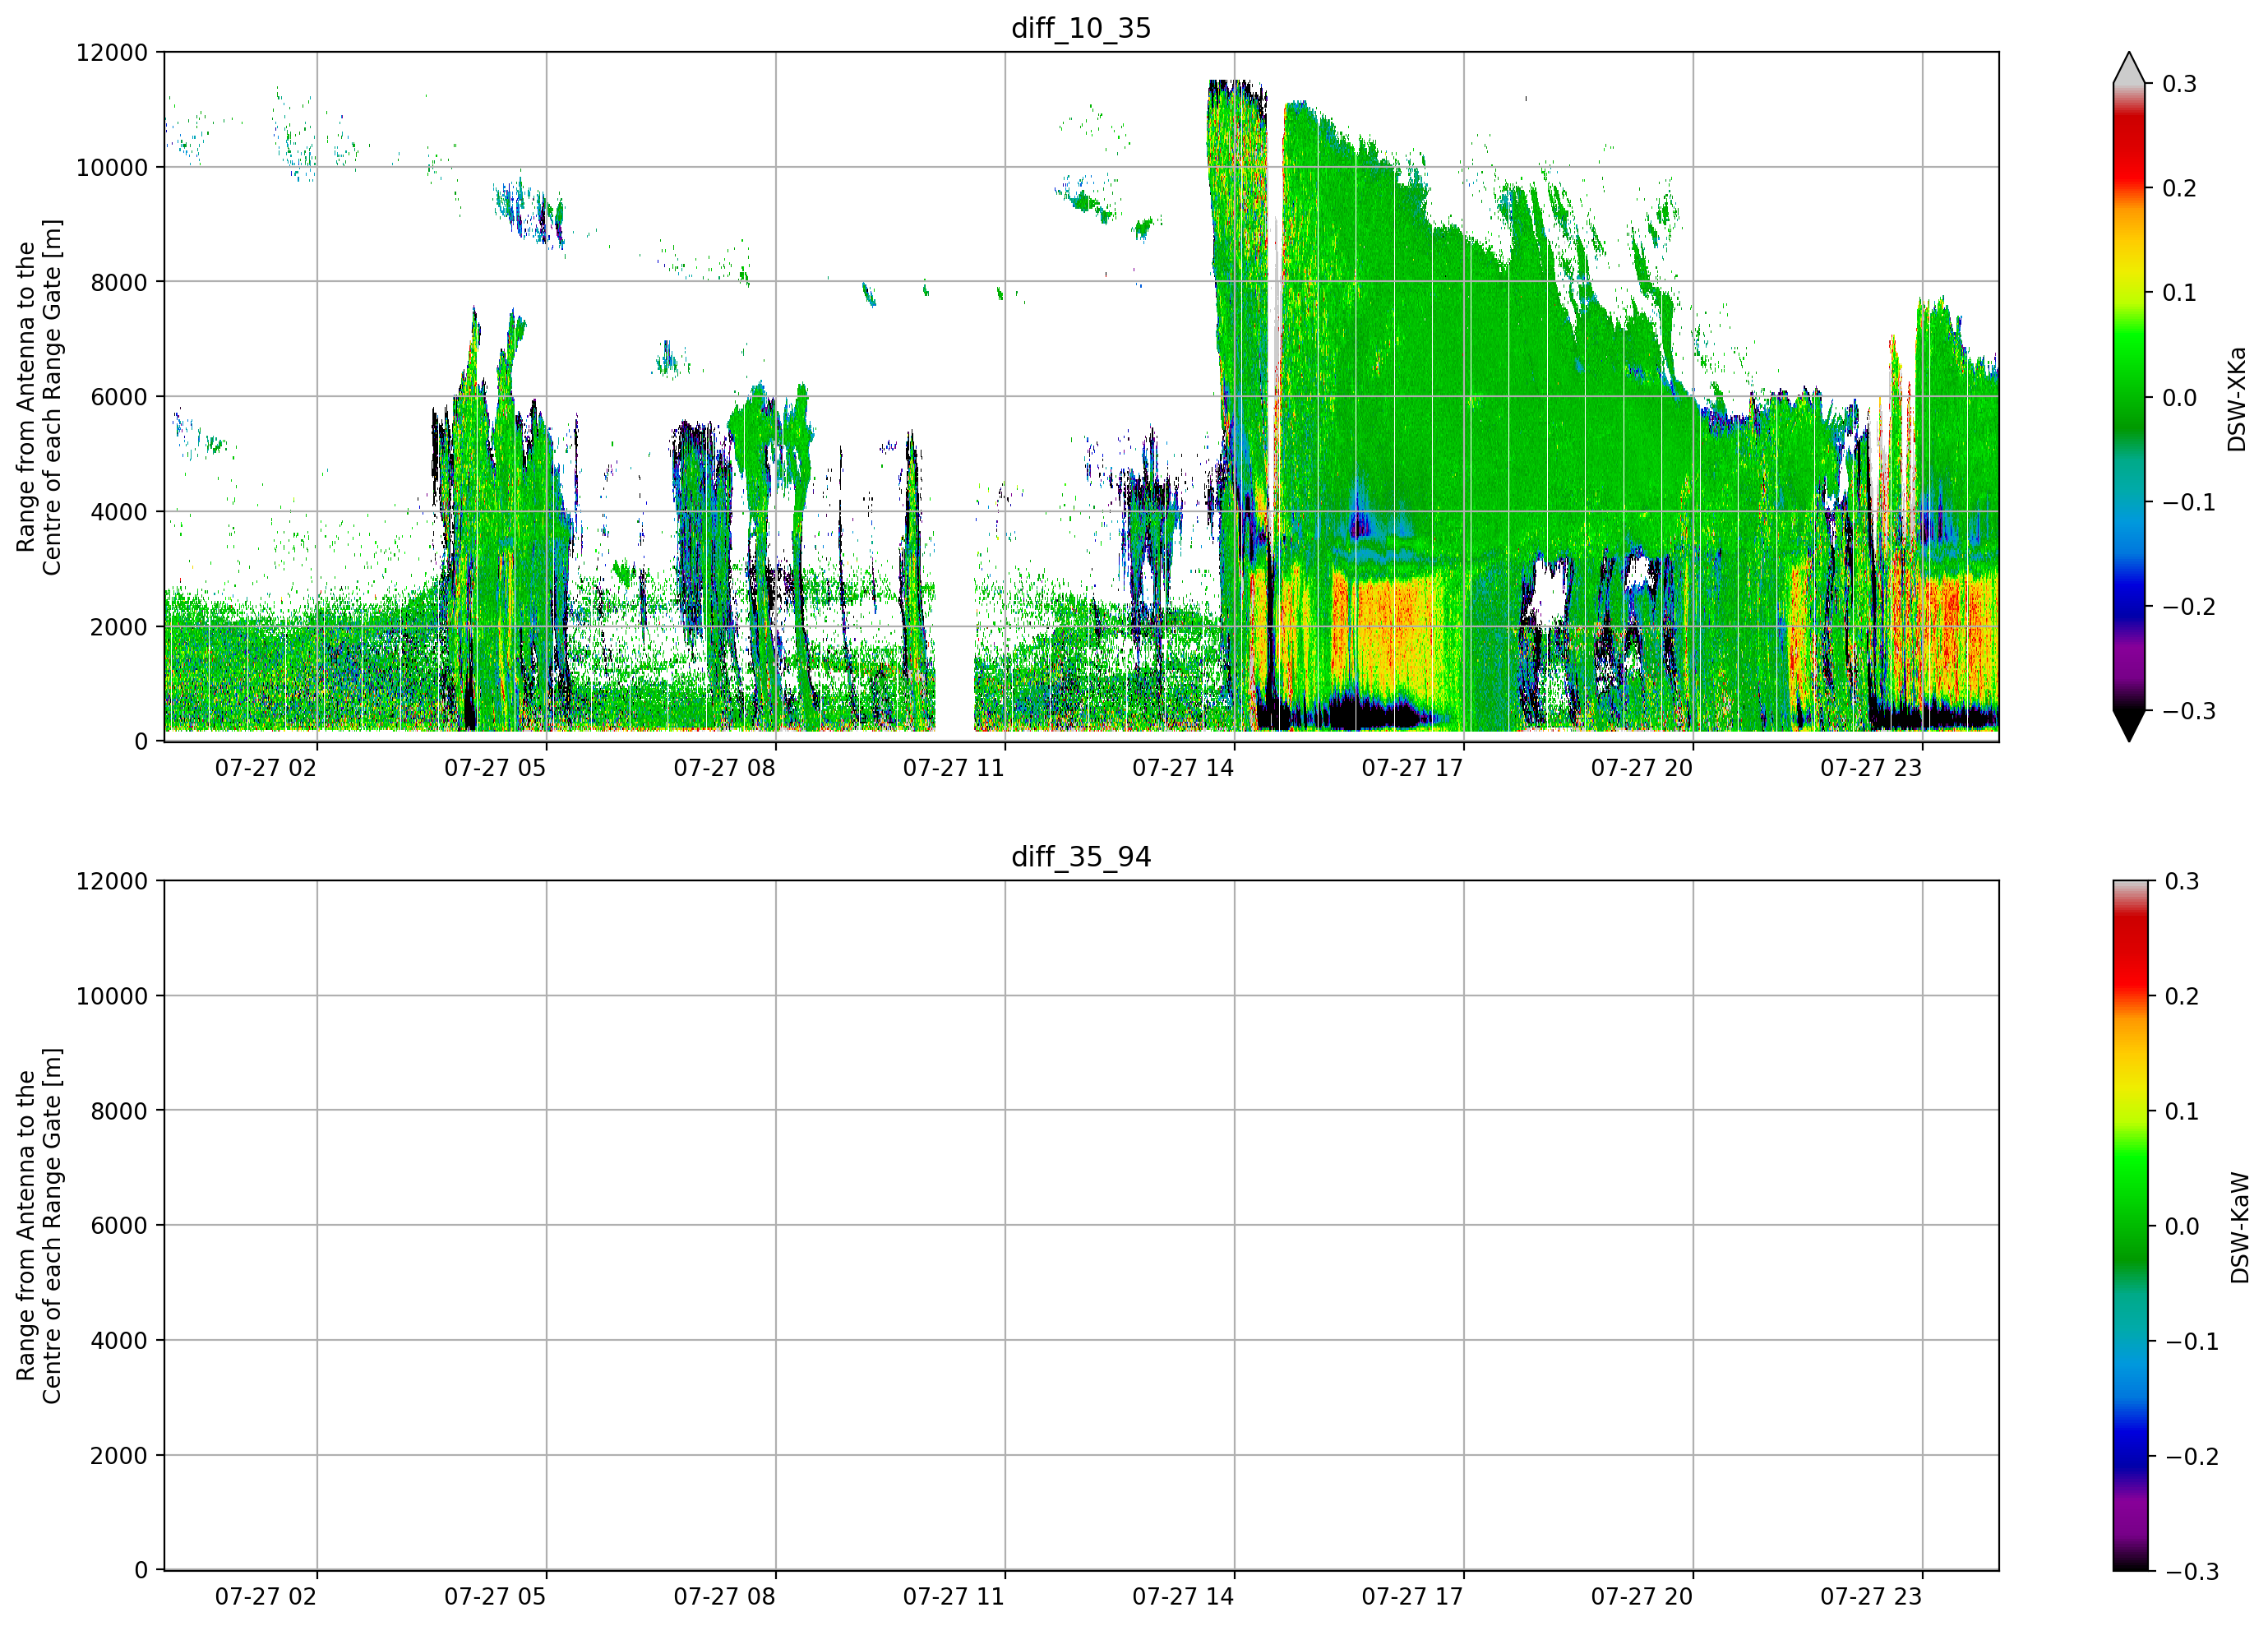Click the 07-27 14 label under diff_35_94

point(1183,1597)
